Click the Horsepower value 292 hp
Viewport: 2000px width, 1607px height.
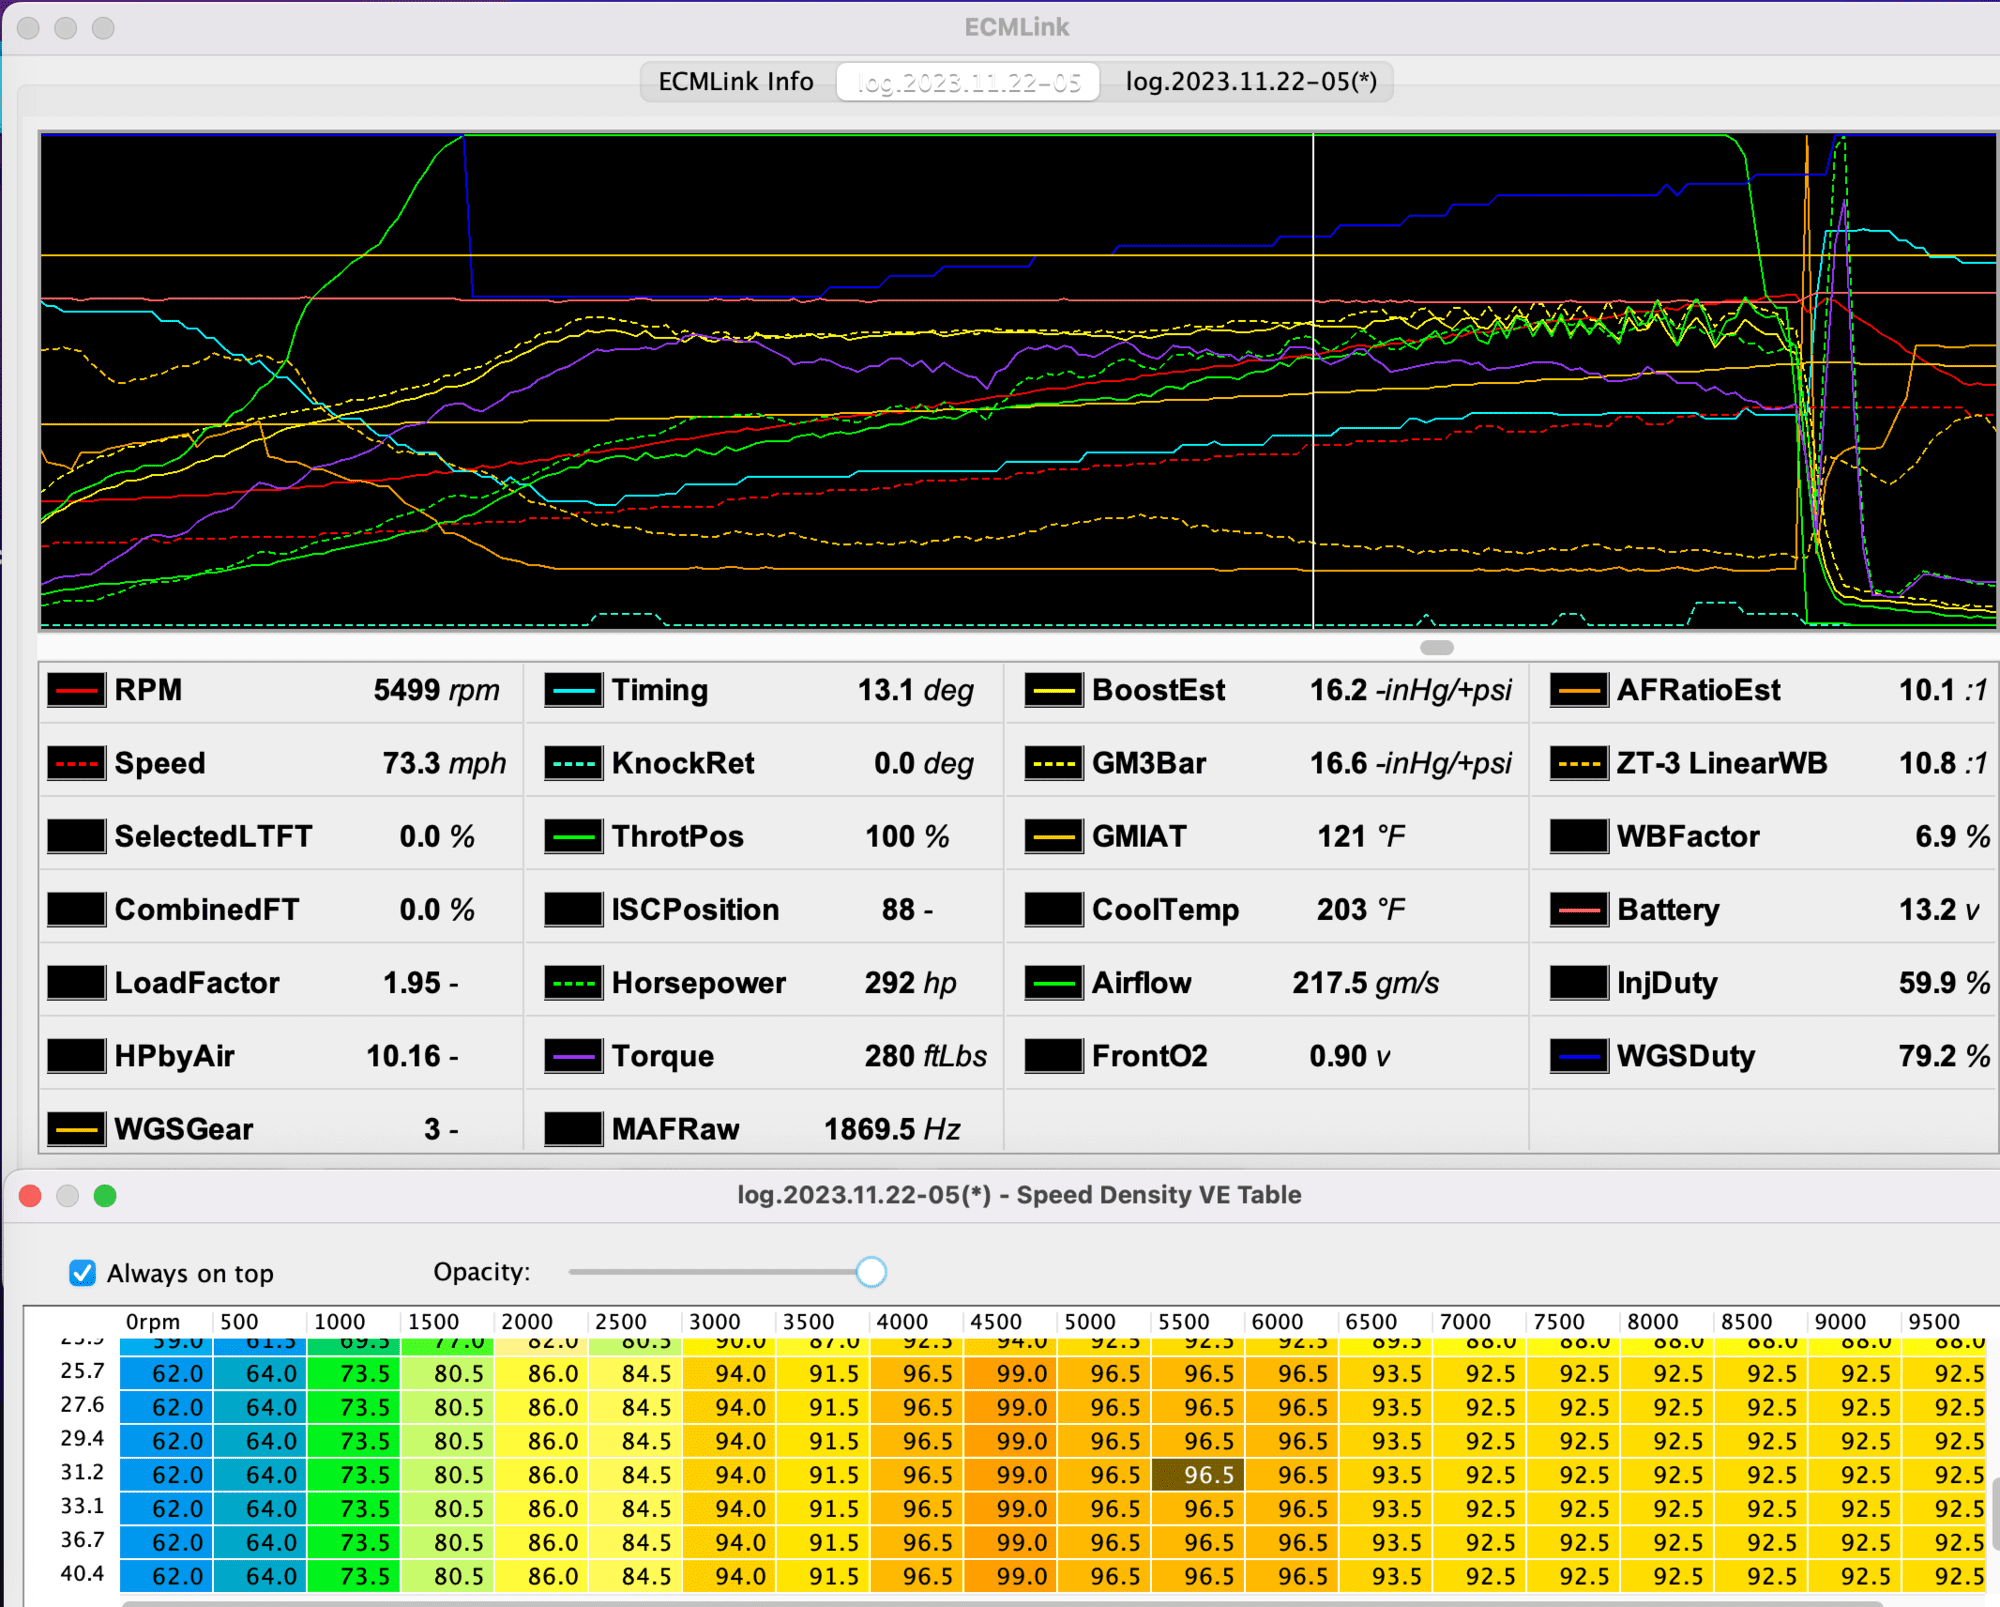click(x=910, y=983)
